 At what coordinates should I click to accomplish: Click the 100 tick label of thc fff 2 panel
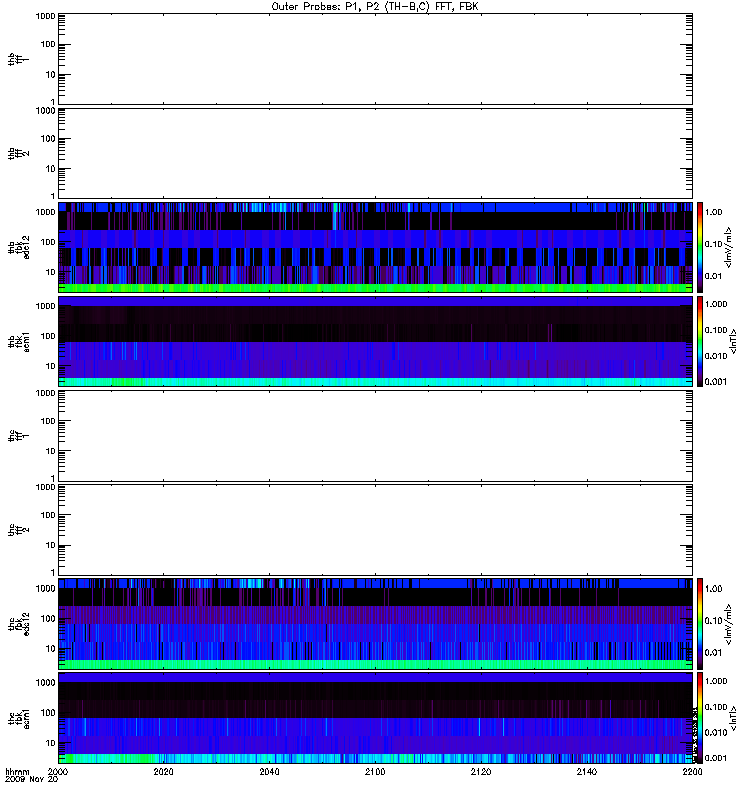pos(47,515)
